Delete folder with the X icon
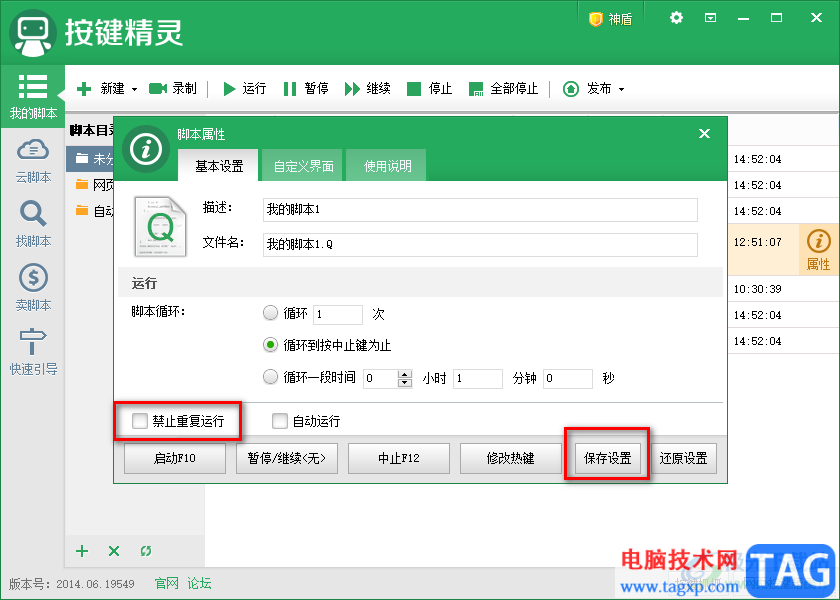The width and height of the screenshot is (840, 600). [114, 551]
